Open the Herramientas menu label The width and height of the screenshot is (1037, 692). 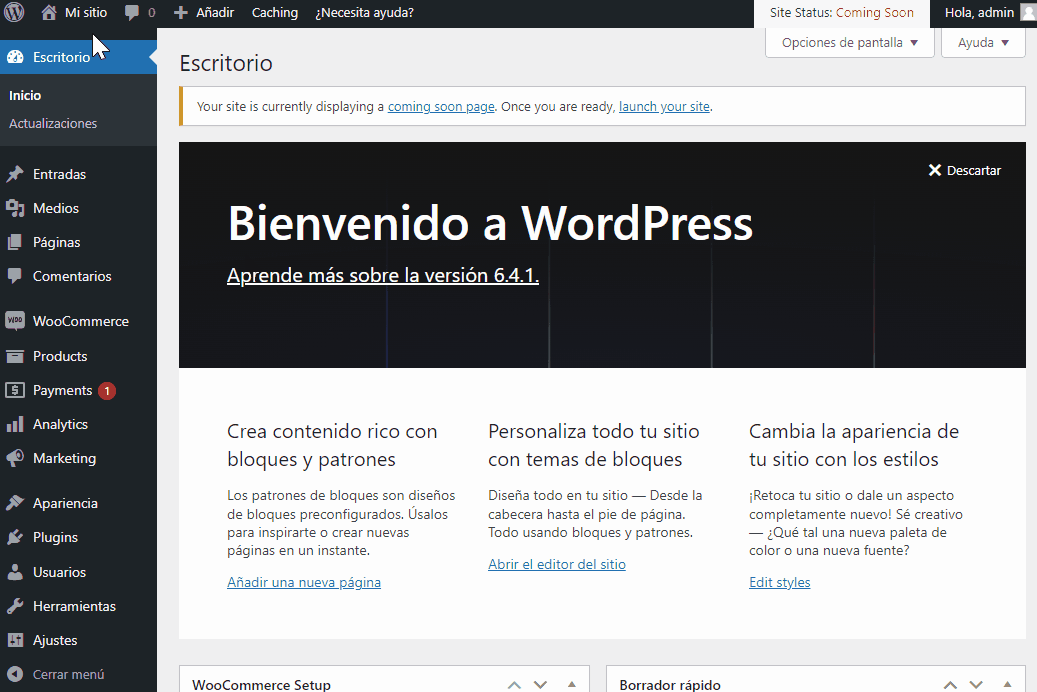[74, 606]
